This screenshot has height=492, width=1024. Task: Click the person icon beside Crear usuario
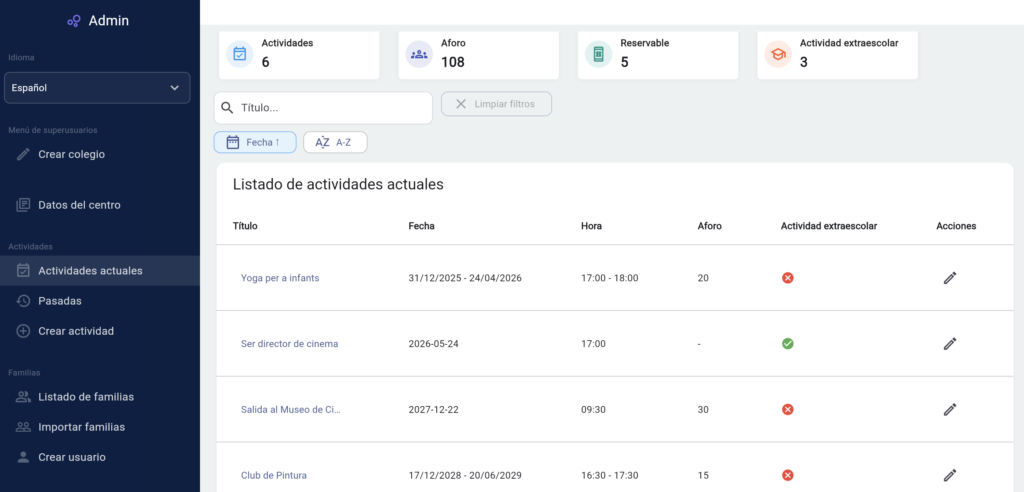coord(23,457)
